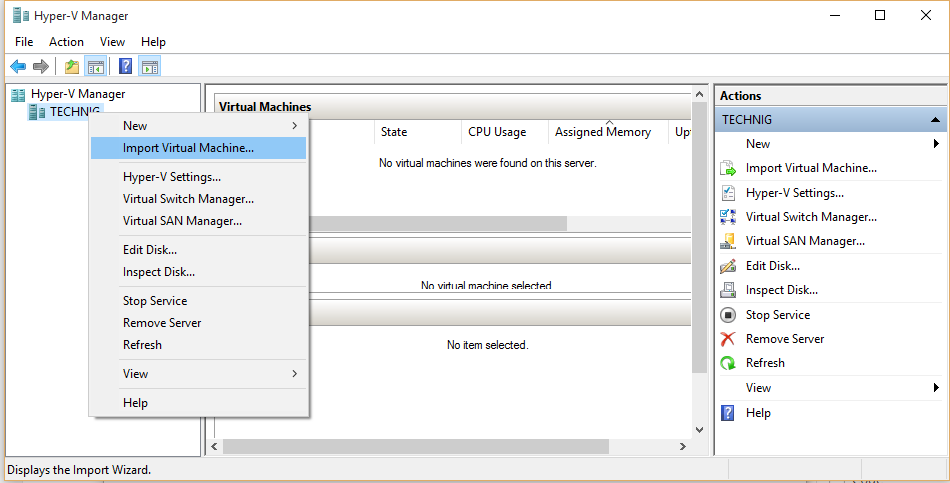The height and width of the screenshot is (483, 950).
Task: Click the Back arrow toolbar icon
Action: click(18, 66)
